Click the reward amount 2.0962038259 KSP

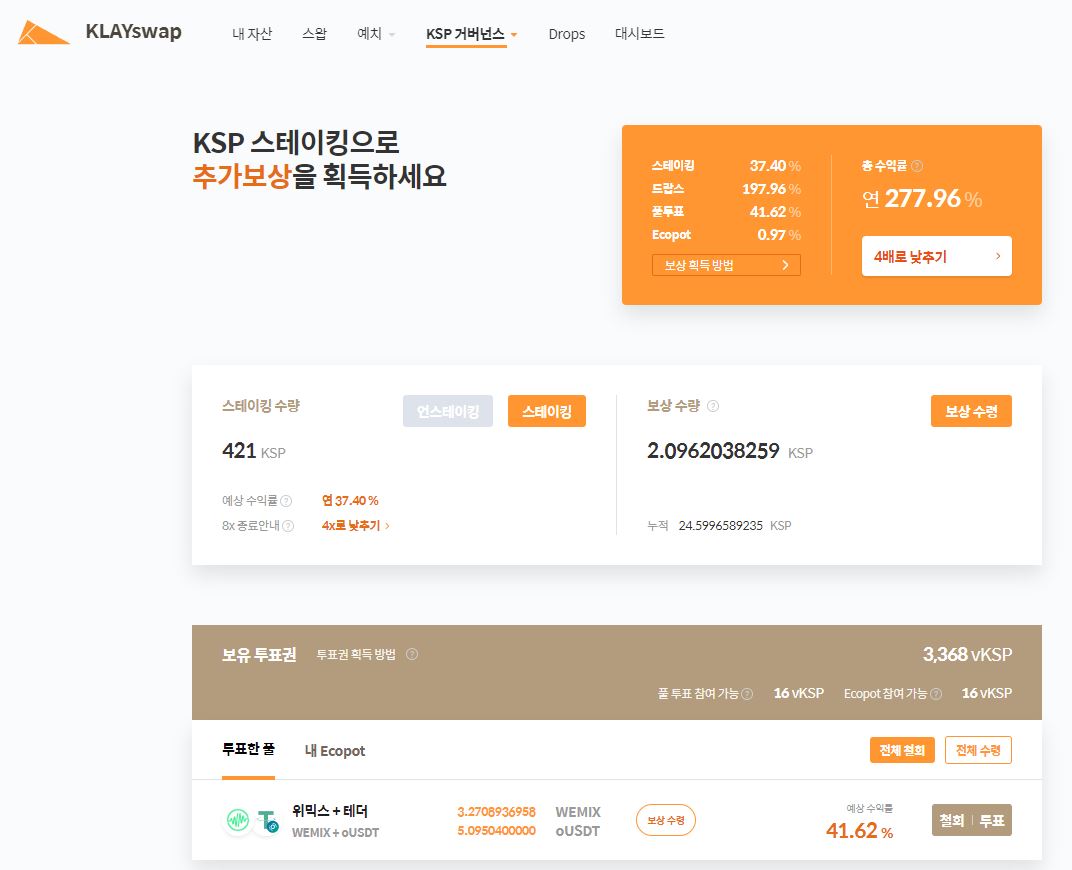point(729,451)
